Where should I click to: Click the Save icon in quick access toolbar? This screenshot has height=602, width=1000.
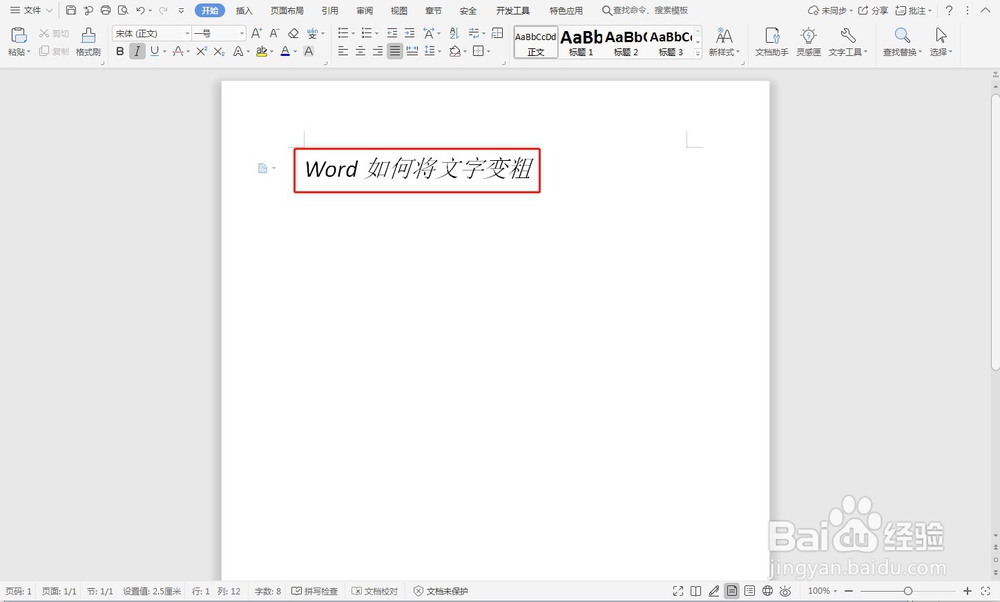pyautogui.click(x=71, y=10)
